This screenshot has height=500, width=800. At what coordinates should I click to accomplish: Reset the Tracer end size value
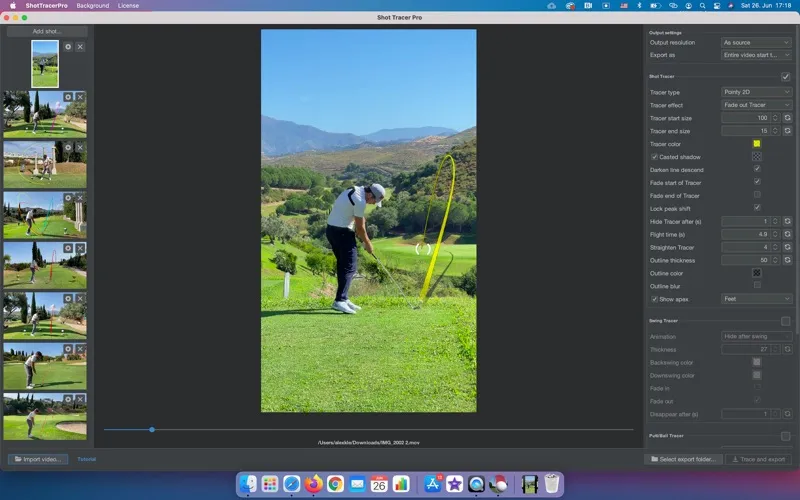(787, 131)
